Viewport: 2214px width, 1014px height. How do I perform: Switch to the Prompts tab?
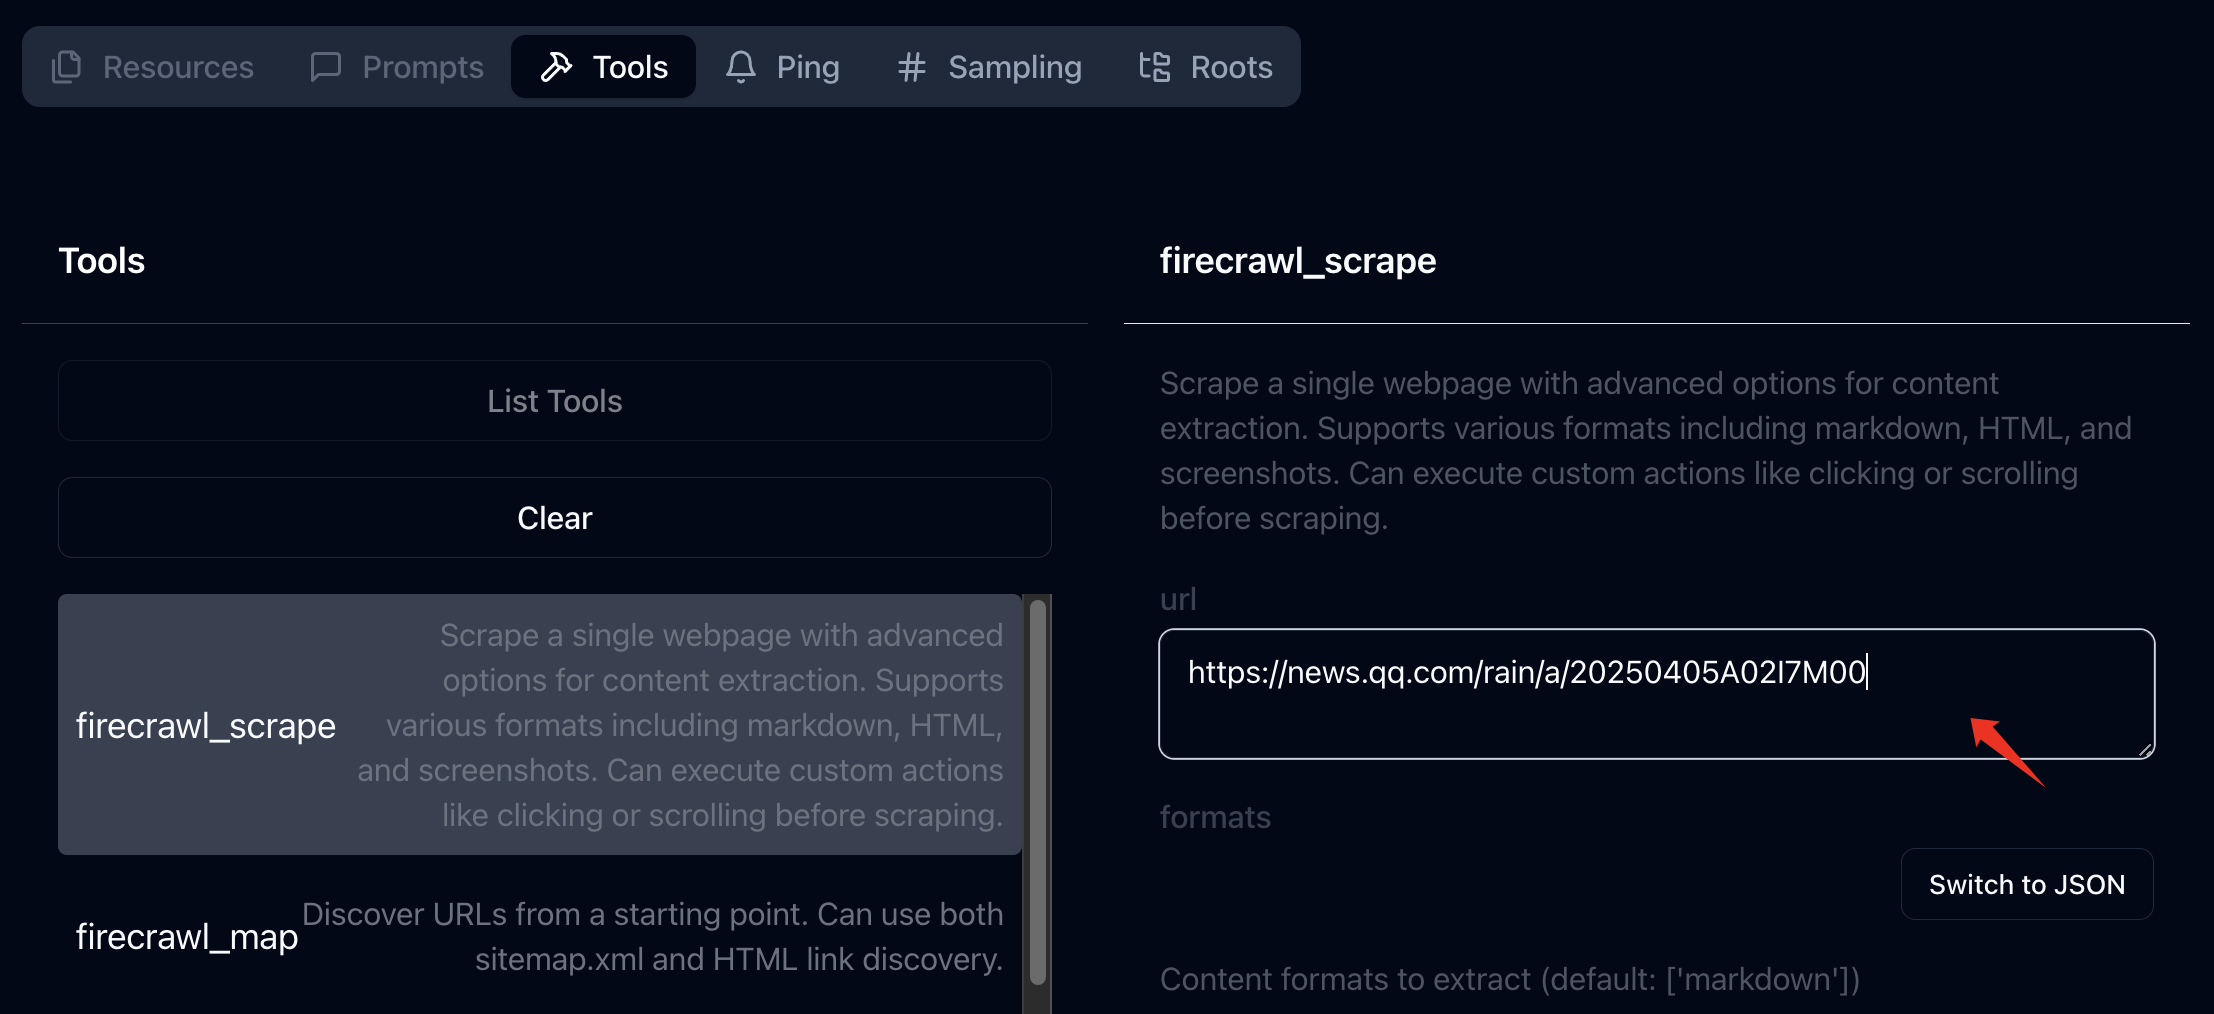point(397,66)
